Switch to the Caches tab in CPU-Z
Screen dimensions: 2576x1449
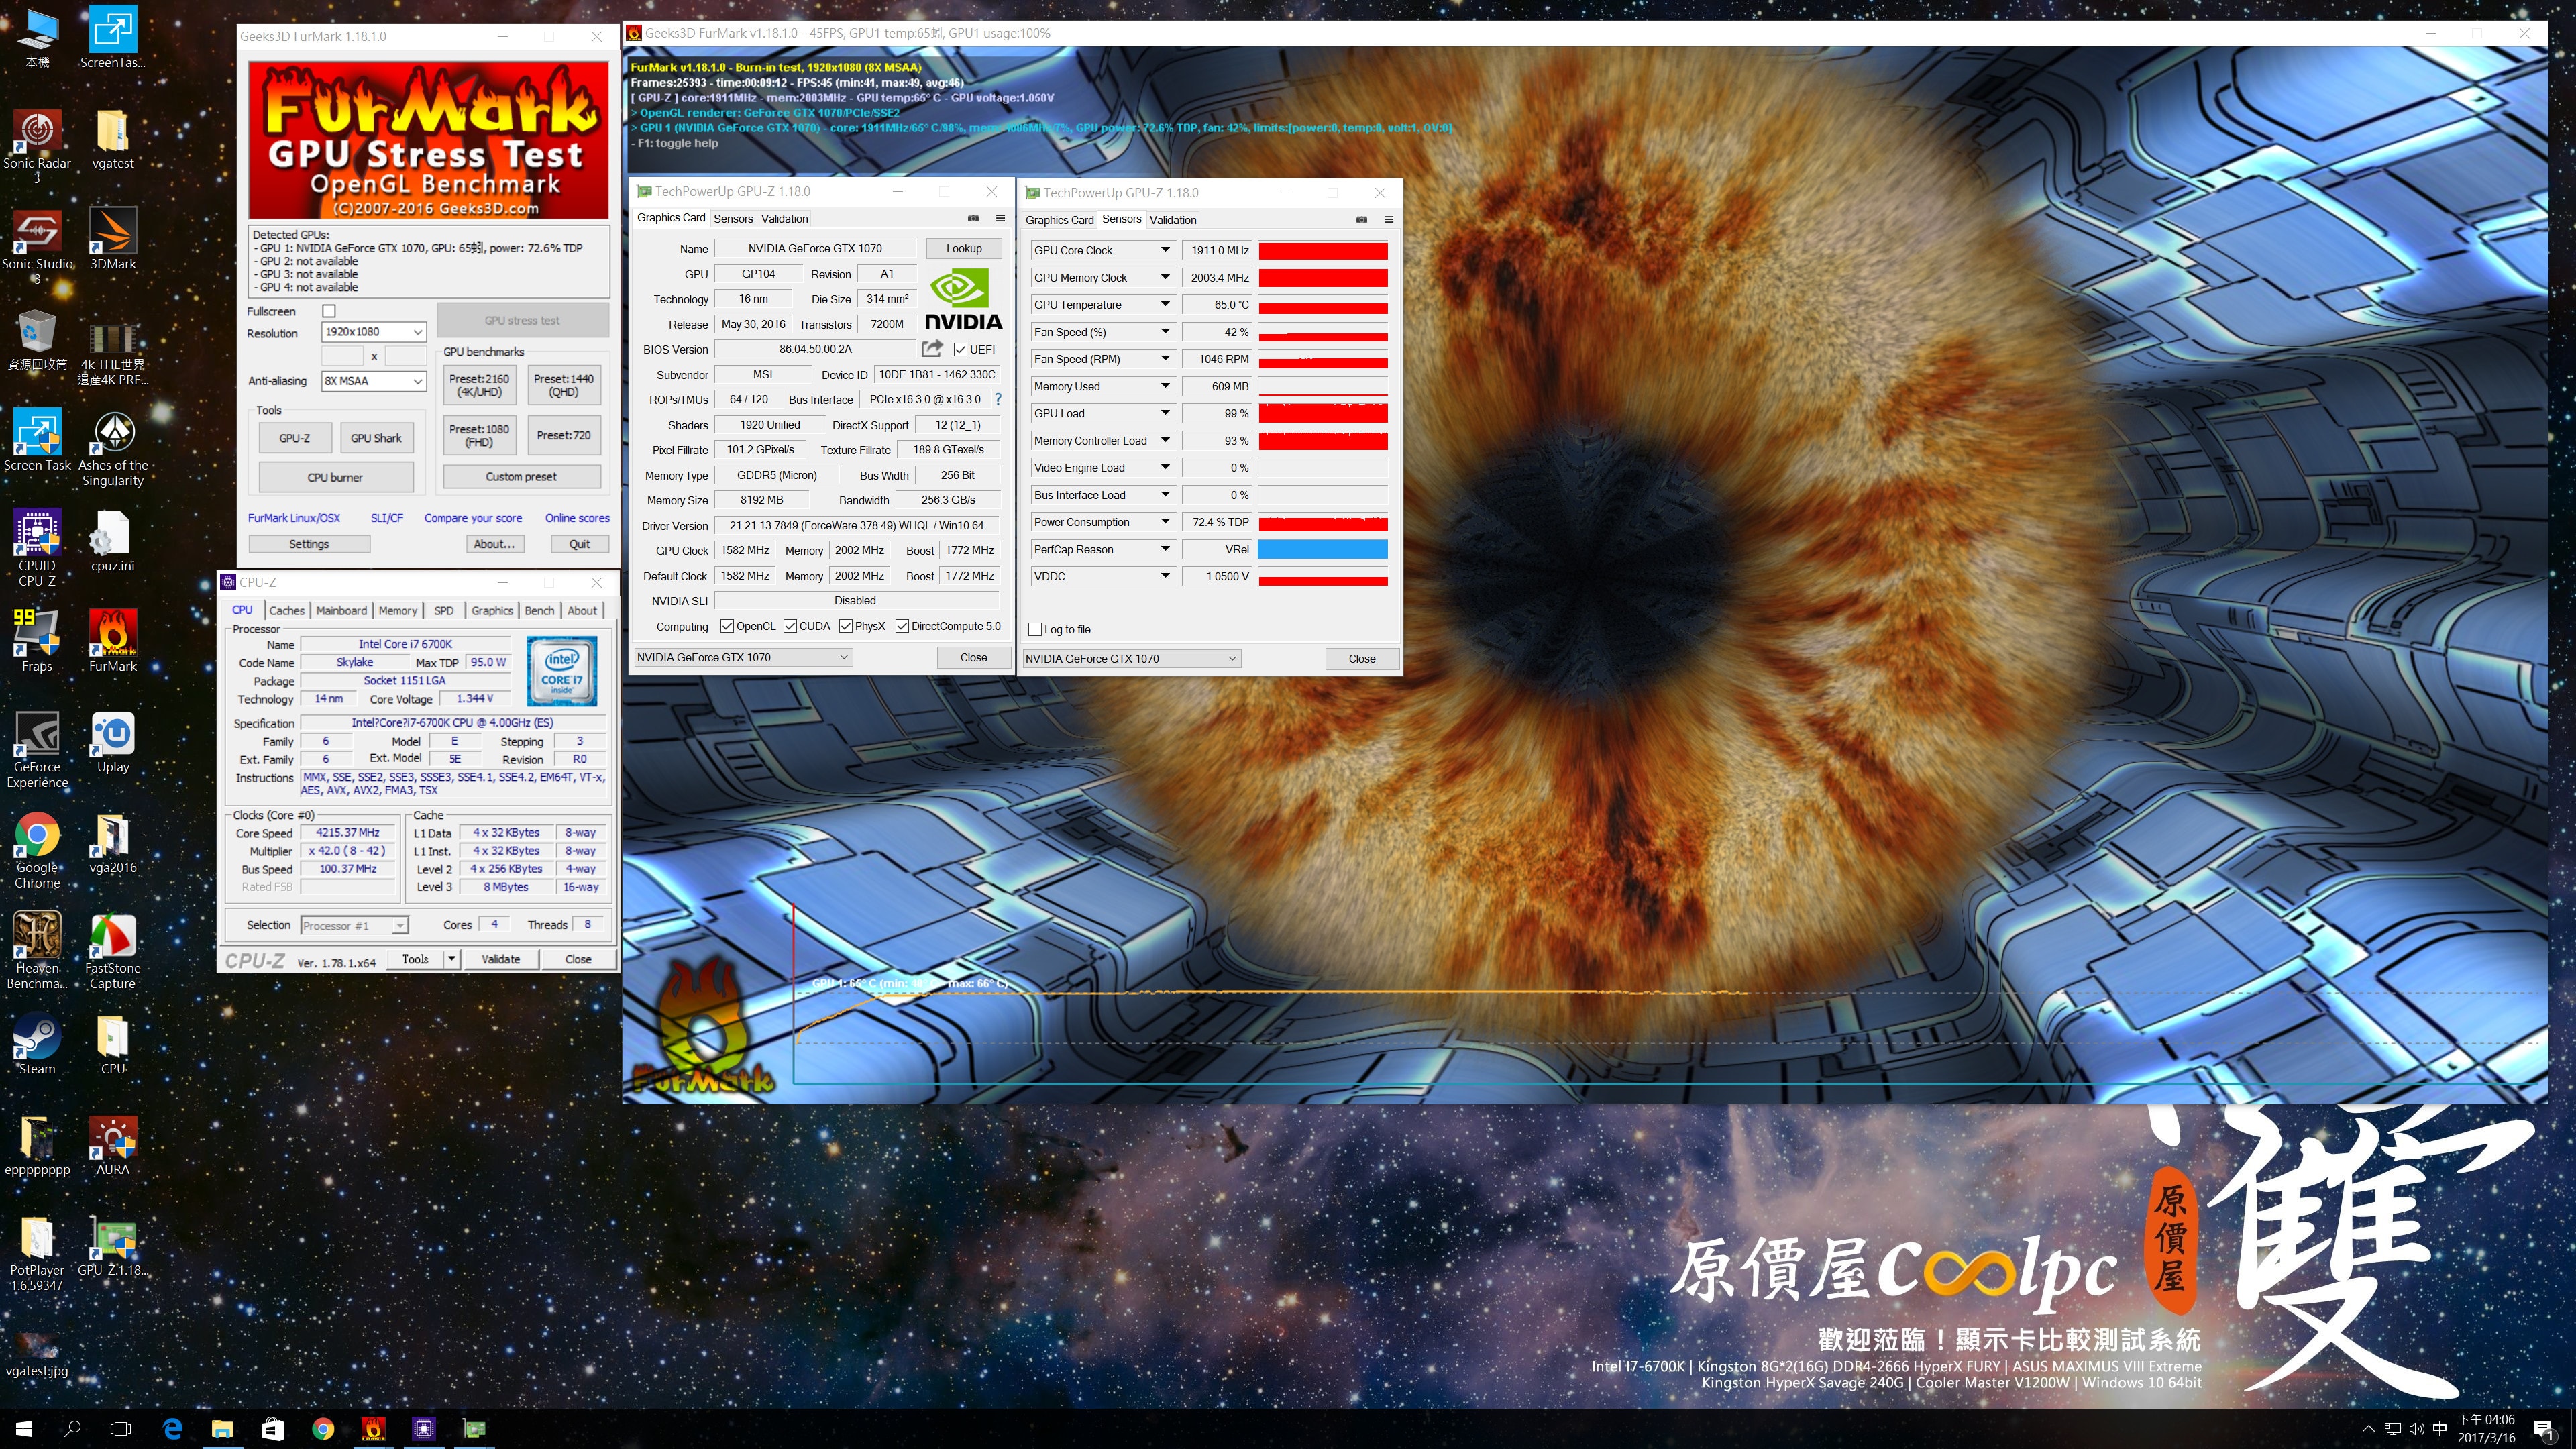287,610
